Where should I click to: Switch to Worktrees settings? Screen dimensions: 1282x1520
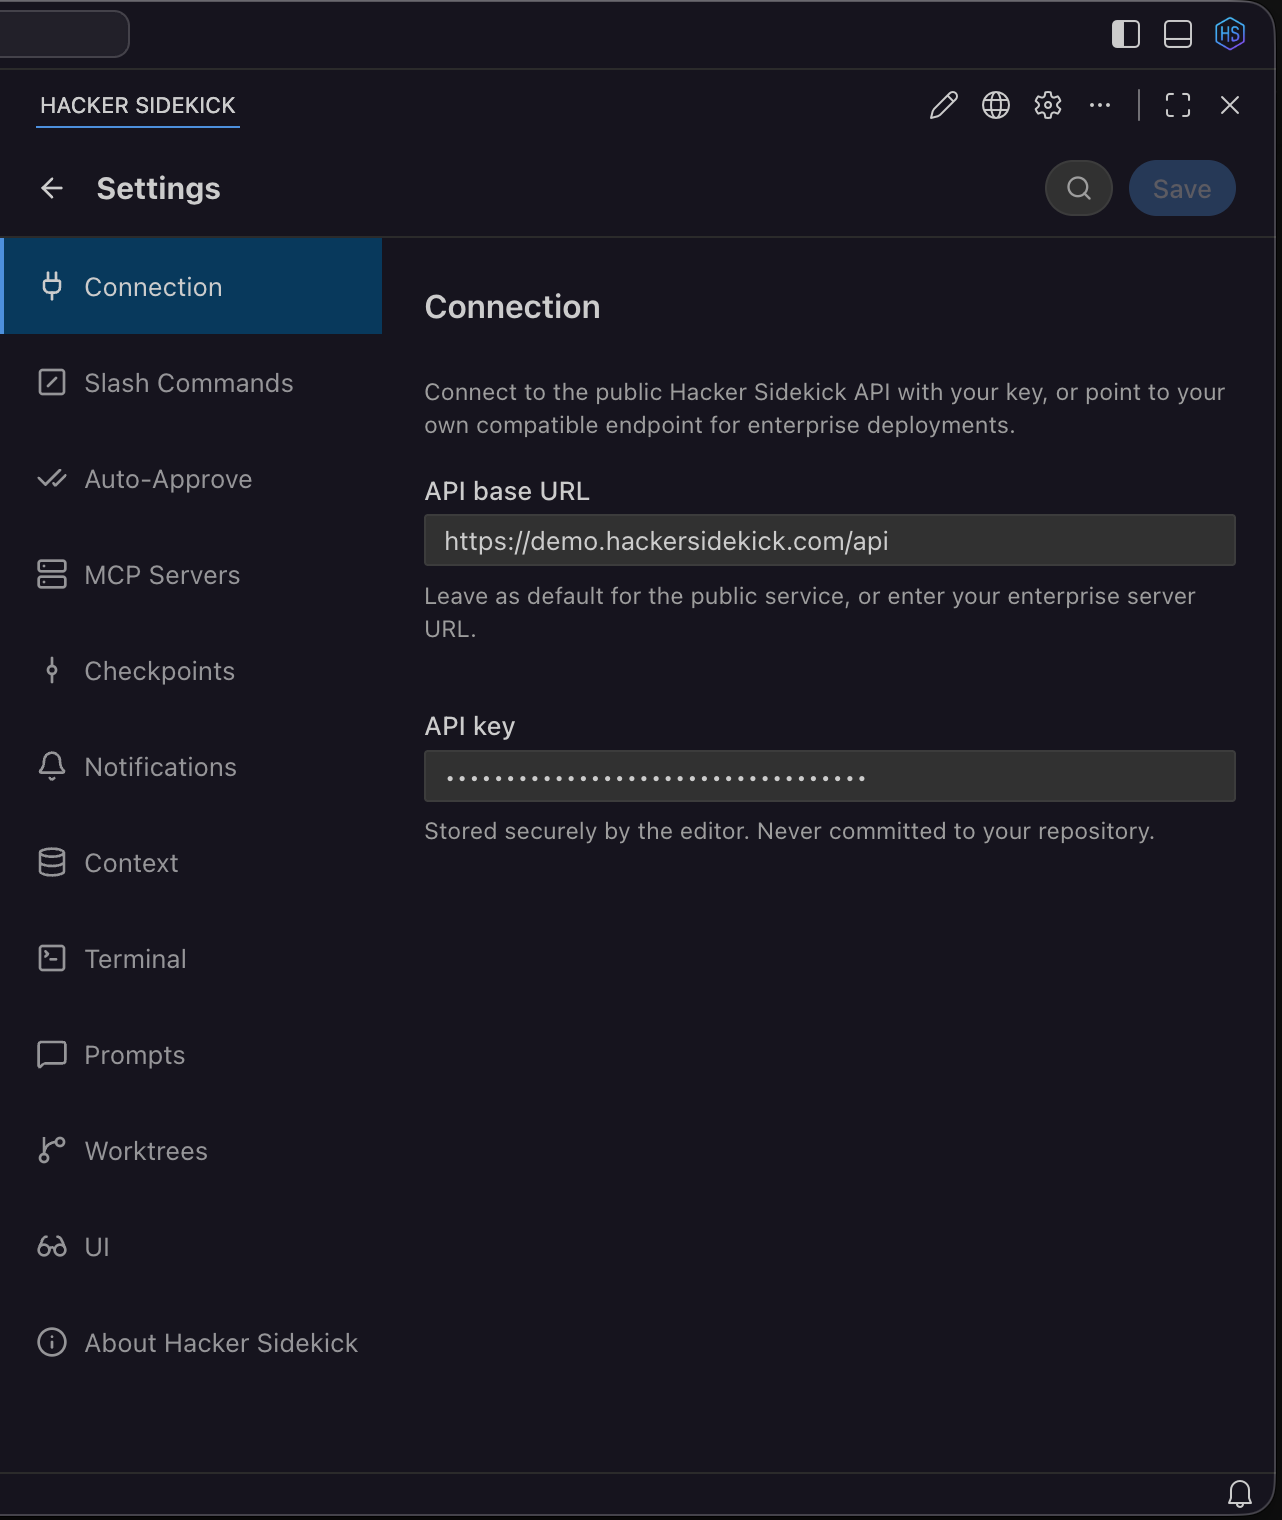191,1150
